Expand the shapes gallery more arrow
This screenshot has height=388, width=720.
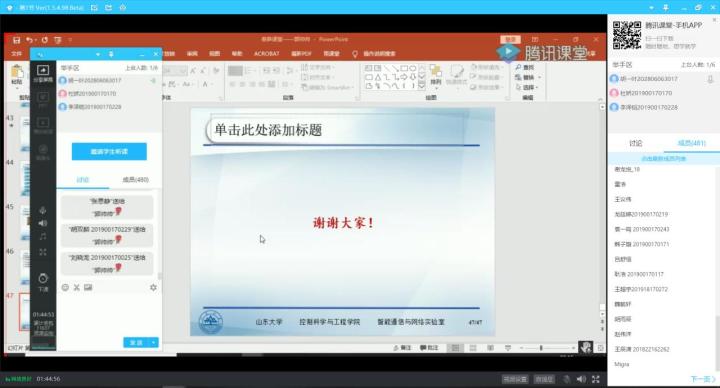[422, 86]
